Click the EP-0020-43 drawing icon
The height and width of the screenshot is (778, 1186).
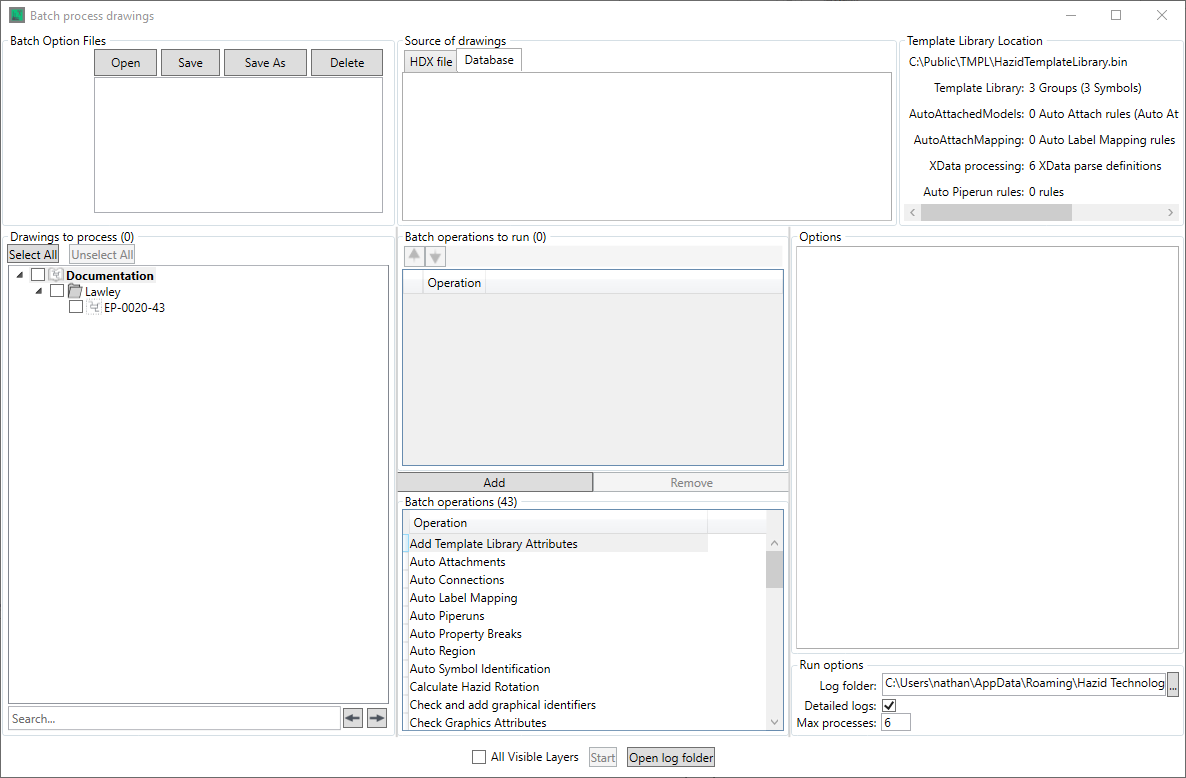click(x=94, y=308)
